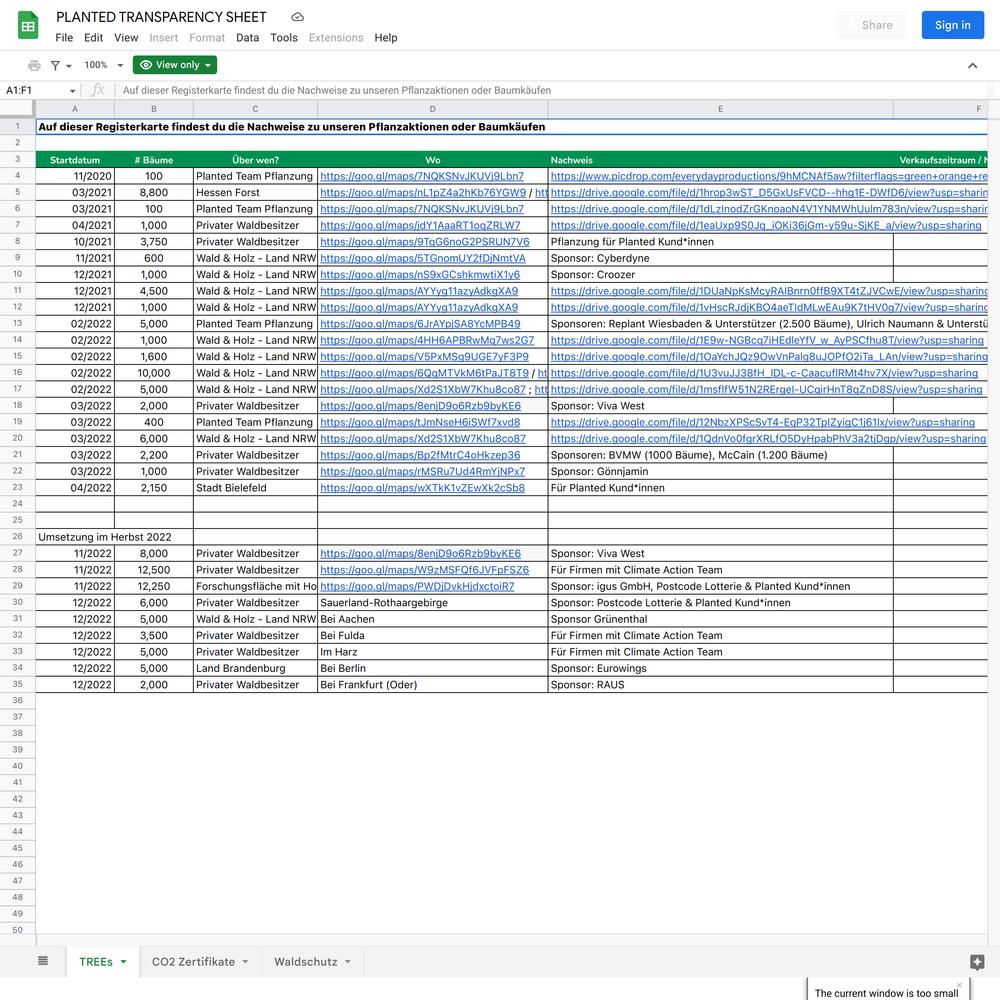Click the '# Bäume' header cell

(154, 159)
